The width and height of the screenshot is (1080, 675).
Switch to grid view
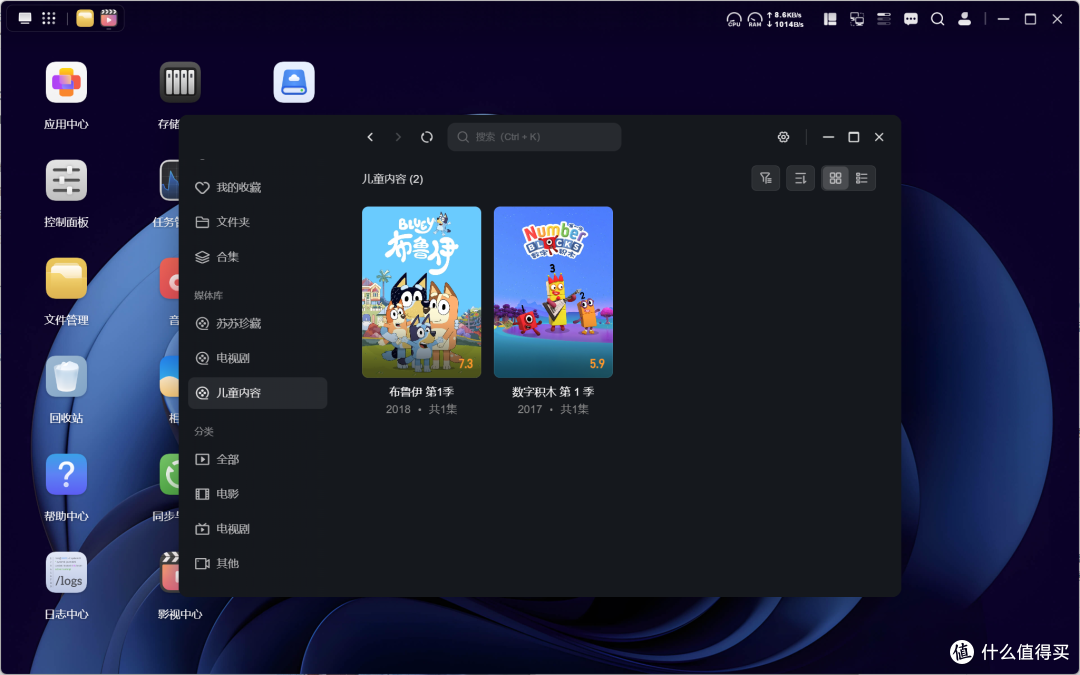point(835,178)
